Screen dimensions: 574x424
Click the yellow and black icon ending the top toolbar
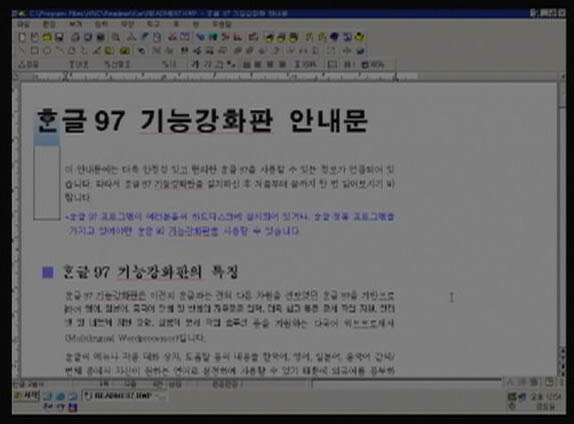[x=361, y=37]
